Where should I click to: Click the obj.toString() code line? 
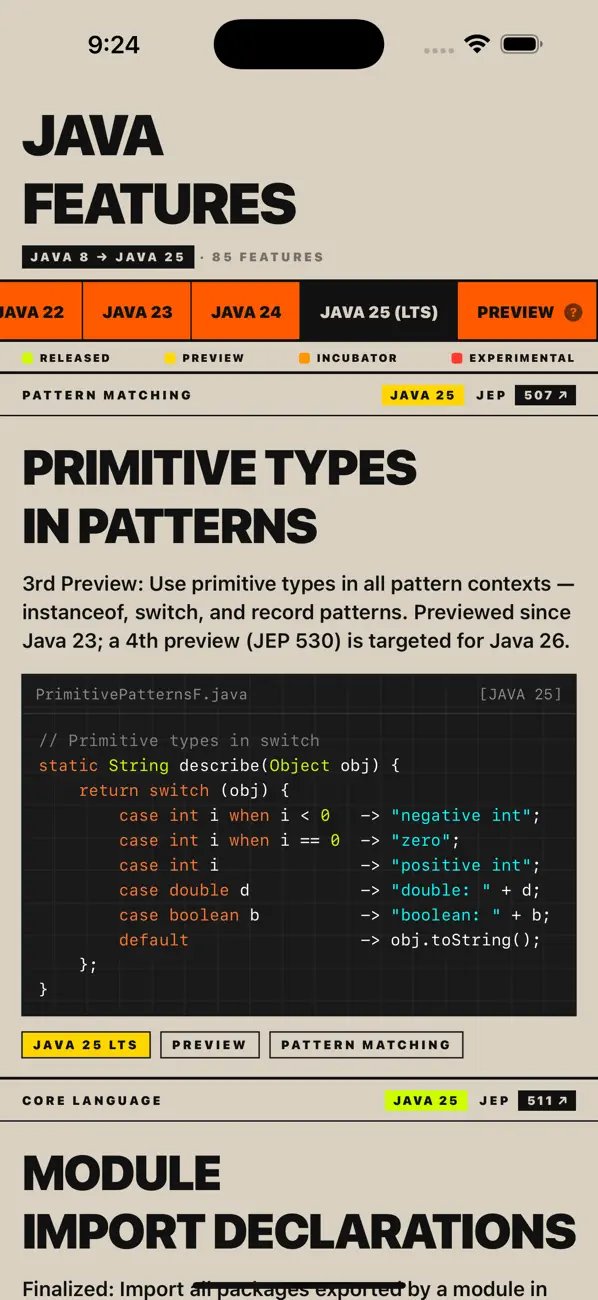coord(465,940)
